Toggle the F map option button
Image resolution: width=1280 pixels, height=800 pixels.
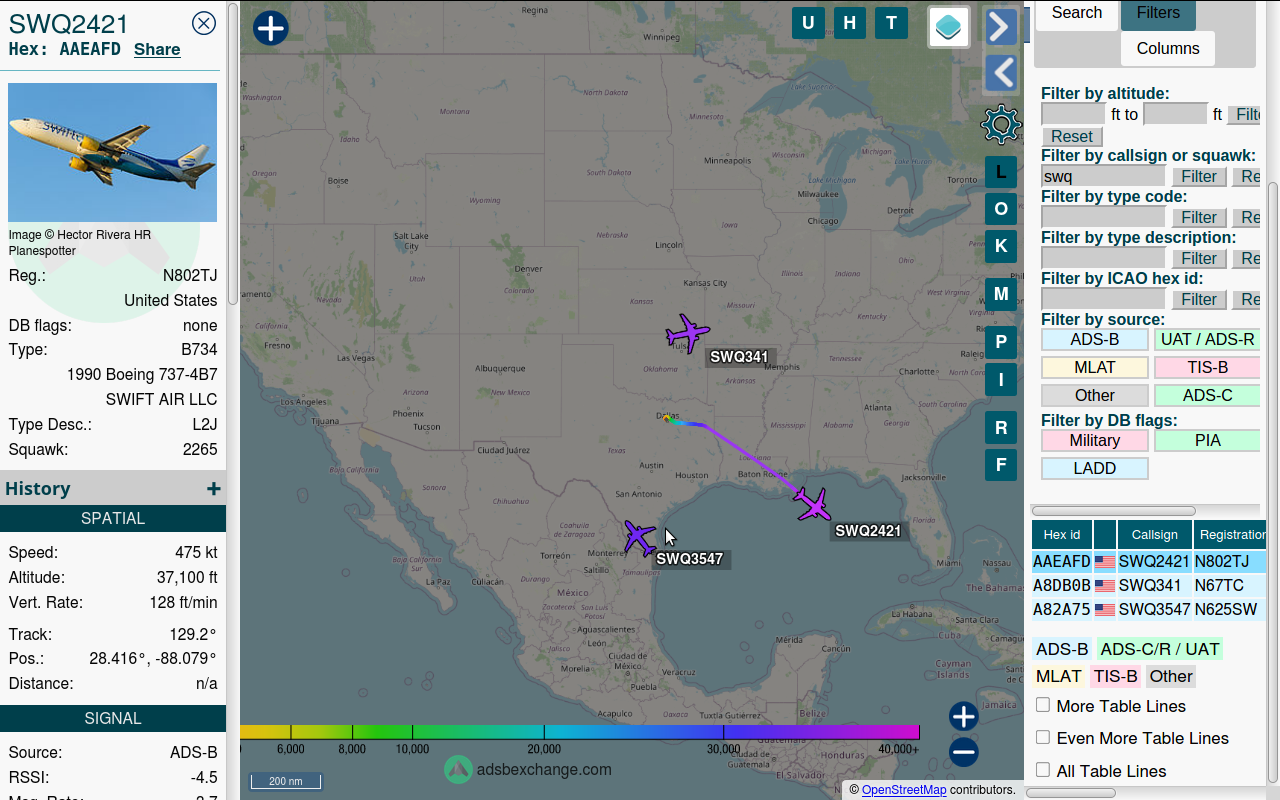(1001, 465)
